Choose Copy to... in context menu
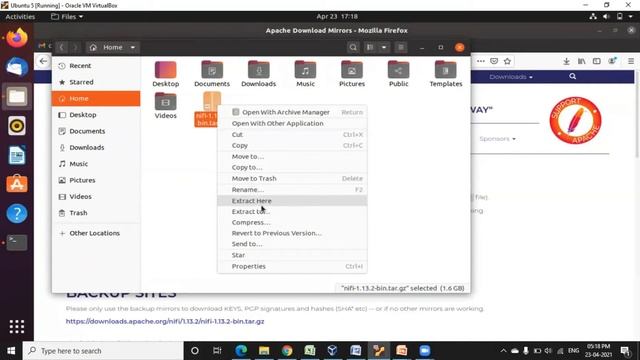This screenshot has width=640, height=360. click(x=292, y=167)
